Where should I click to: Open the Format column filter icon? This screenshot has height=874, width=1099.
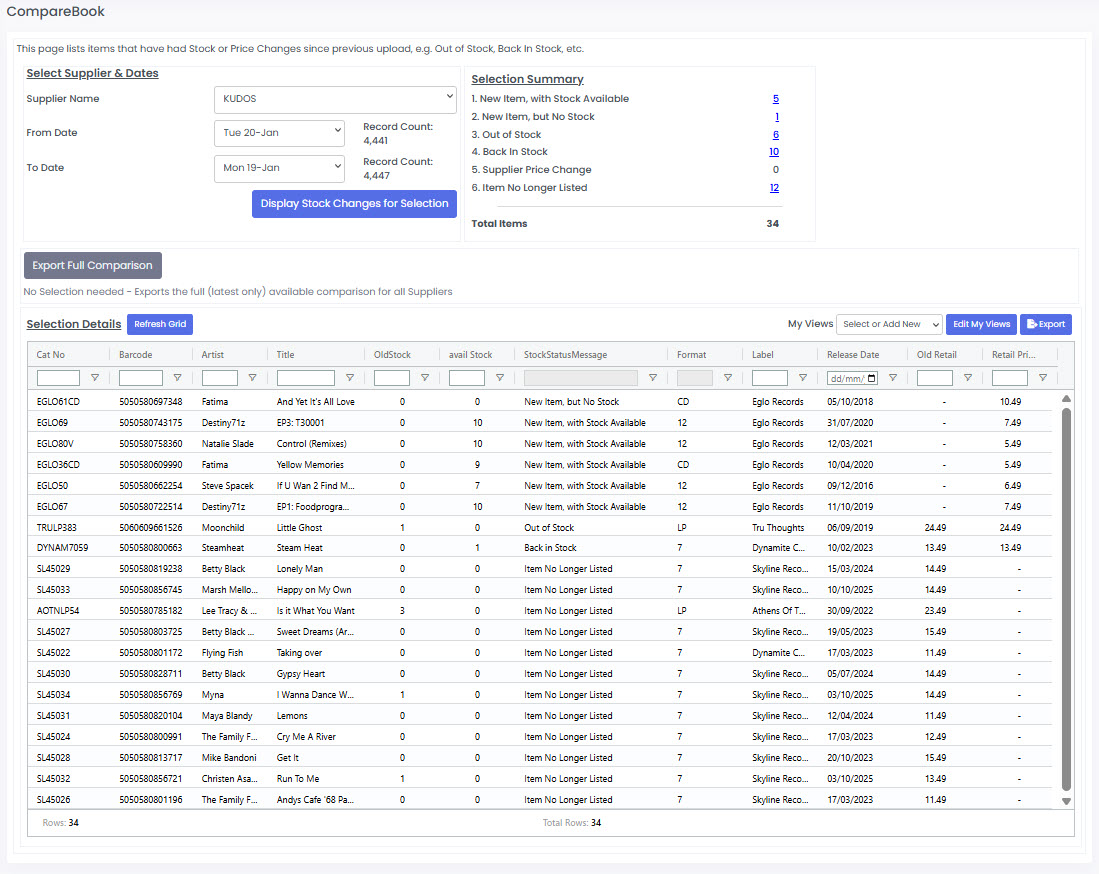(x=727, y=378)
